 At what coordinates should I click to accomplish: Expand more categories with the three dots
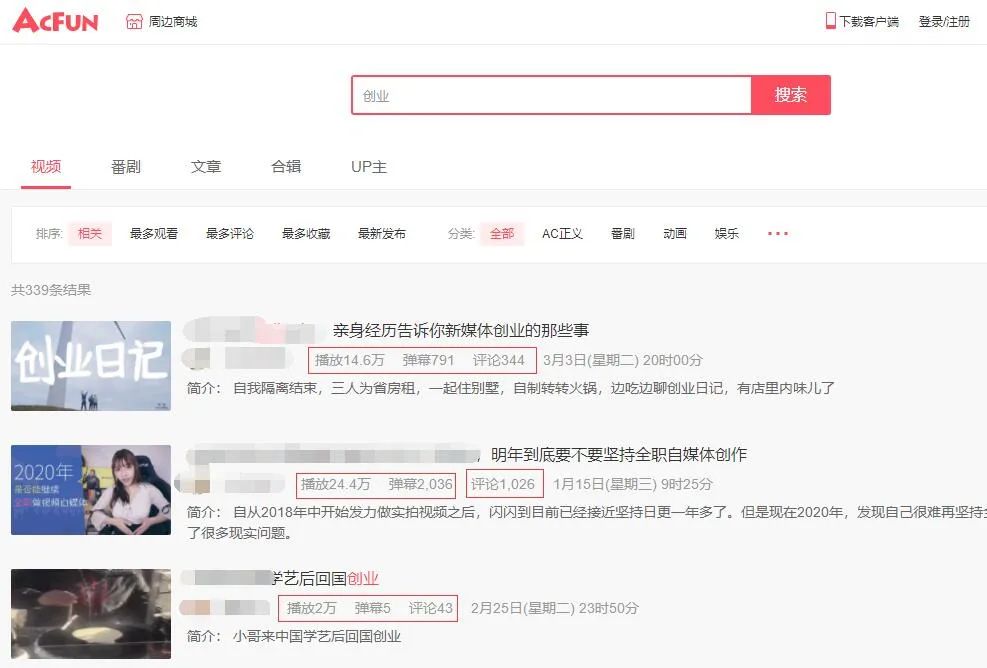pyautogui.click(x=778, y=234)
